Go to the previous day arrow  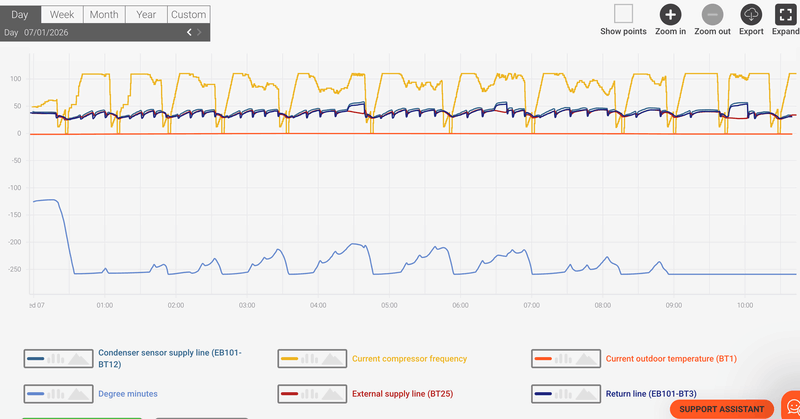(189, 33)
